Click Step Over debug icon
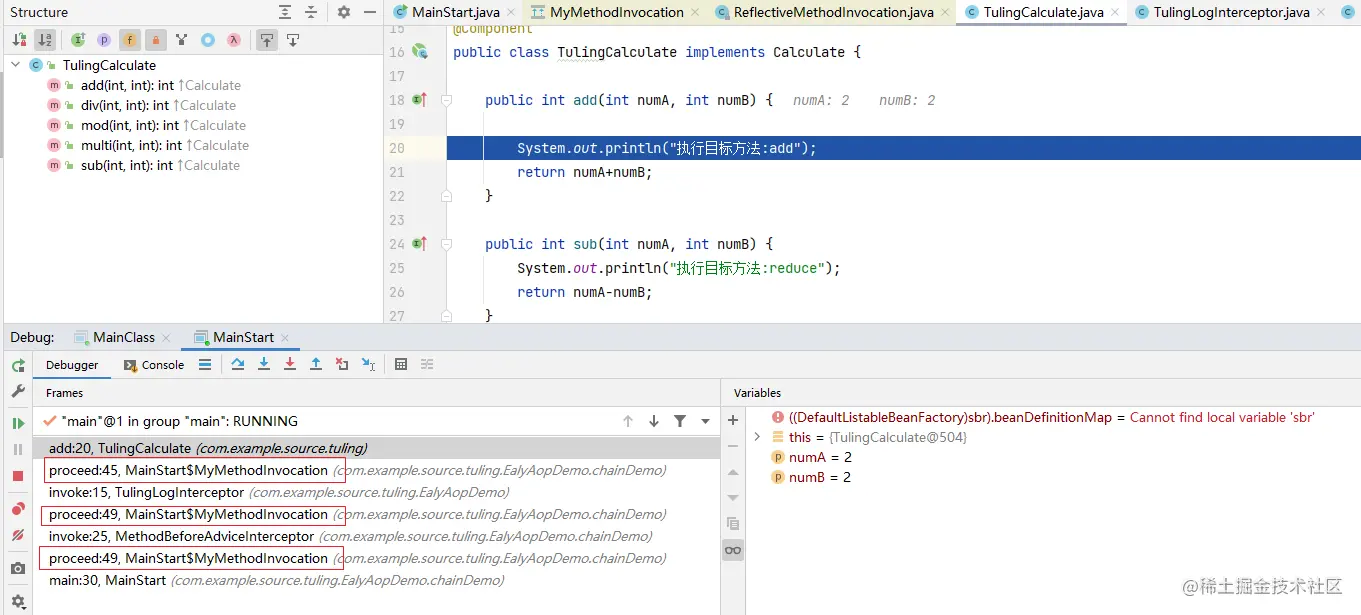Viewport: 1361px width, 615px height. [x=238, y=365]
